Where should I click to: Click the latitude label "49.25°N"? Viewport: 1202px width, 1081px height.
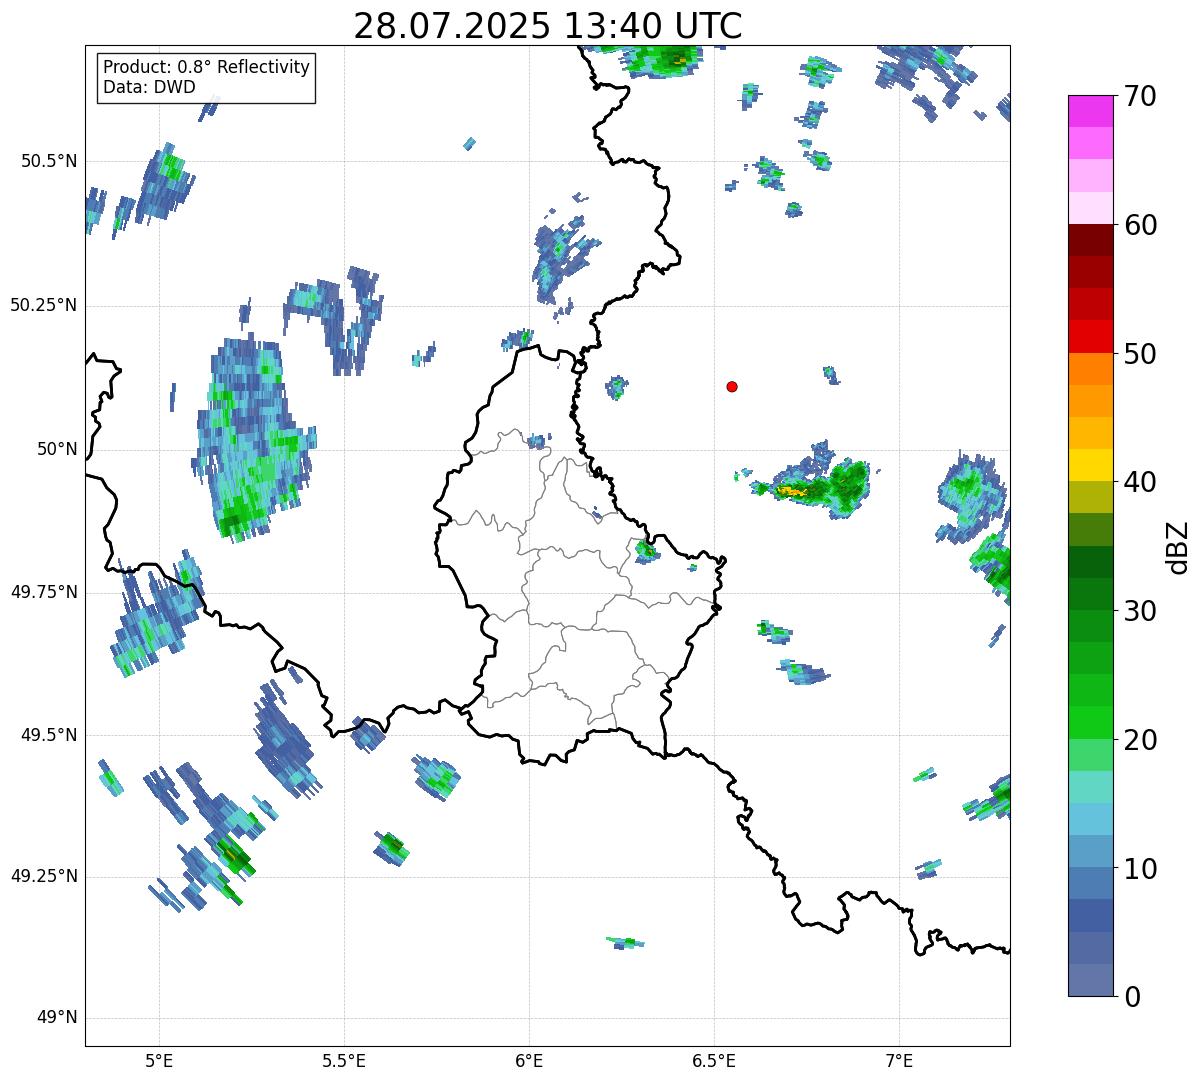point(44,877)
